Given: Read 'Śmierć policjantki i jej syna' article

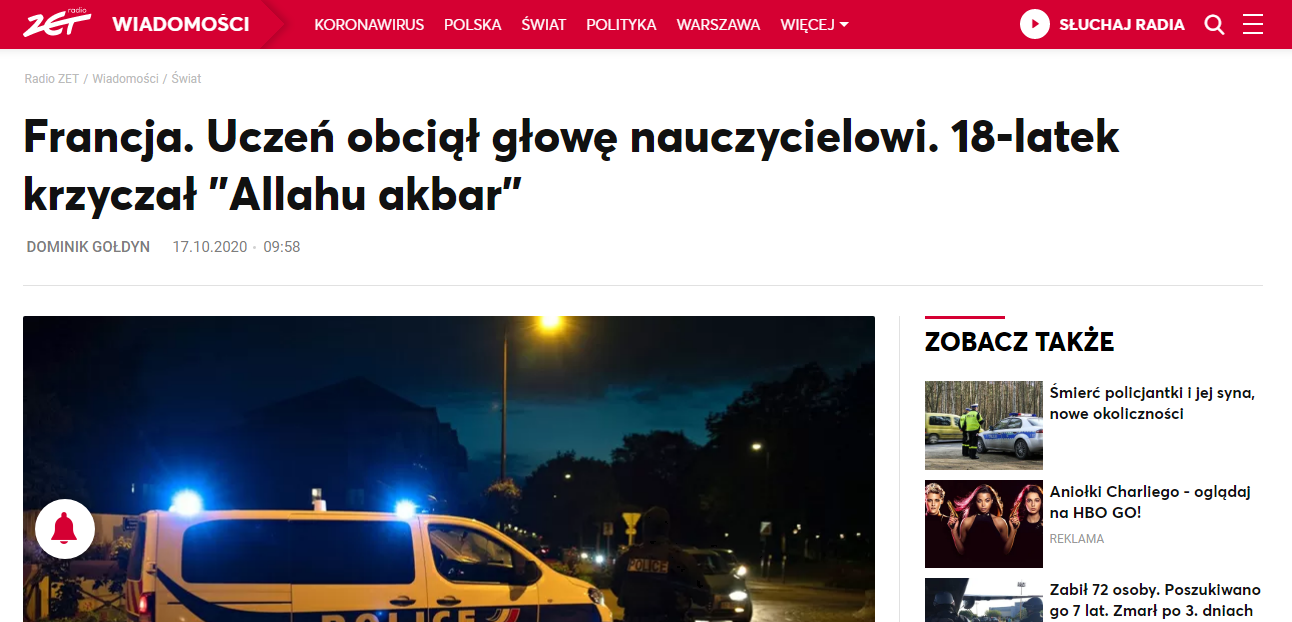Looking at the screenshot, I should [x=1152, y=403].
